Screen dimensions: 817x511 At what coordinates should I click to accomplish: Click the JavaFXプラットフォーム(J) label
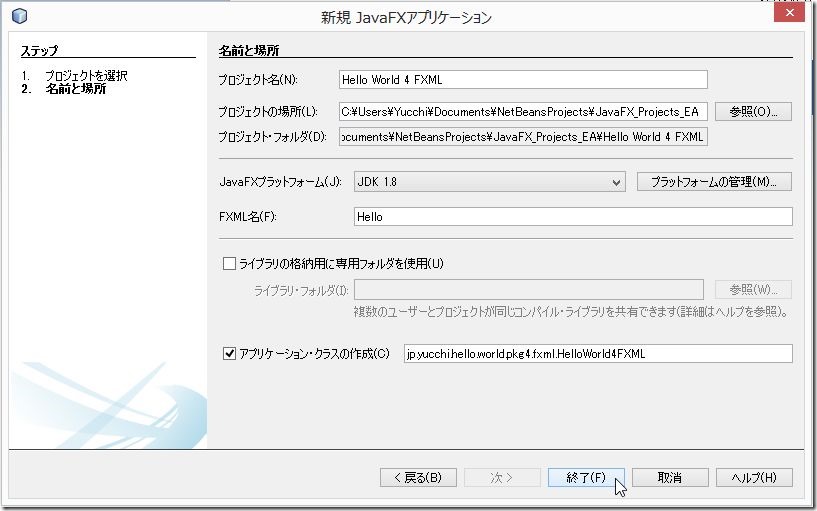[x=280, y=182]
